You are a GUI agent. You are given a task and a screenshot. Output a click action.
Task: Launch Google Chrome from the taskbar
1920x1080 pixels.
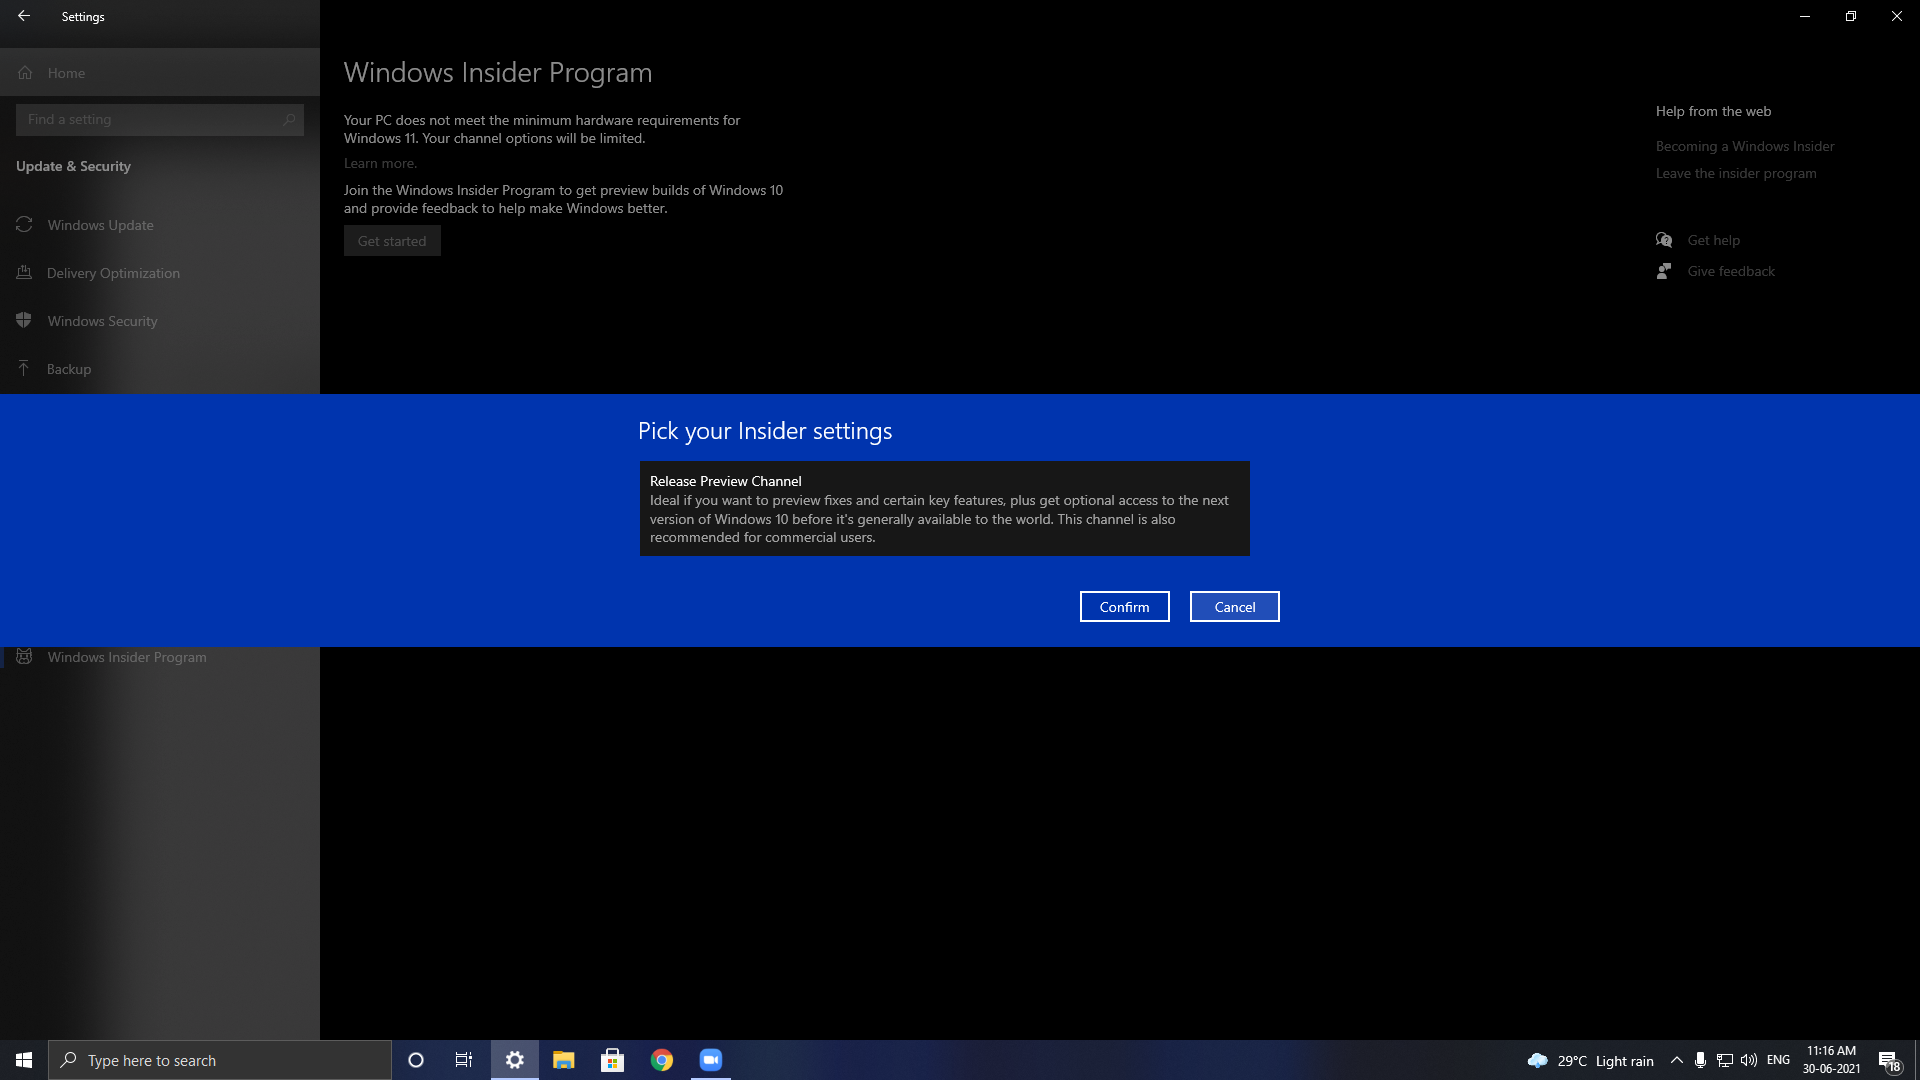click(661, 1059)
